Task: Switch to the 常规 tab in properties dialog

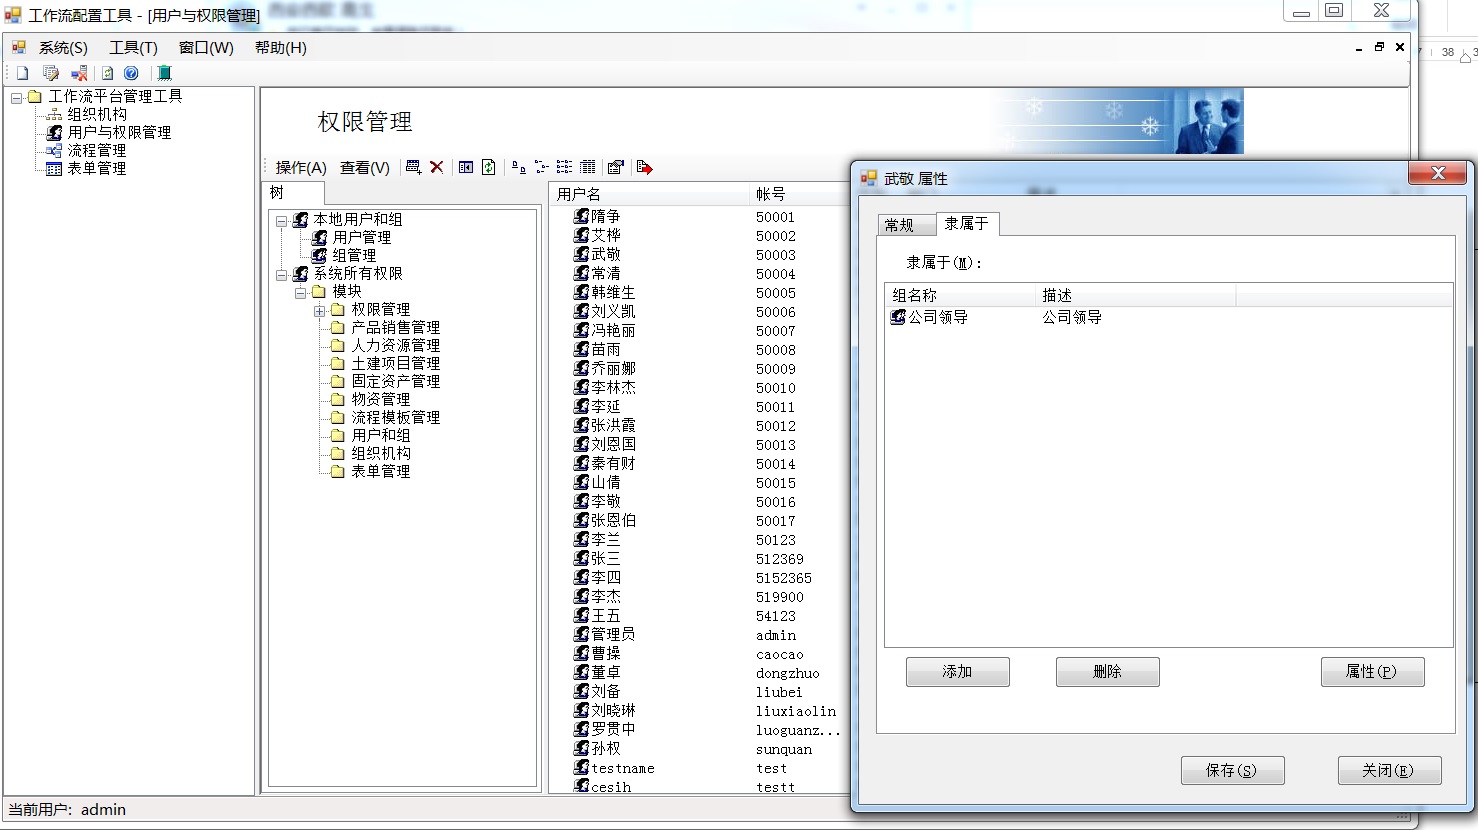Action: 899,225
